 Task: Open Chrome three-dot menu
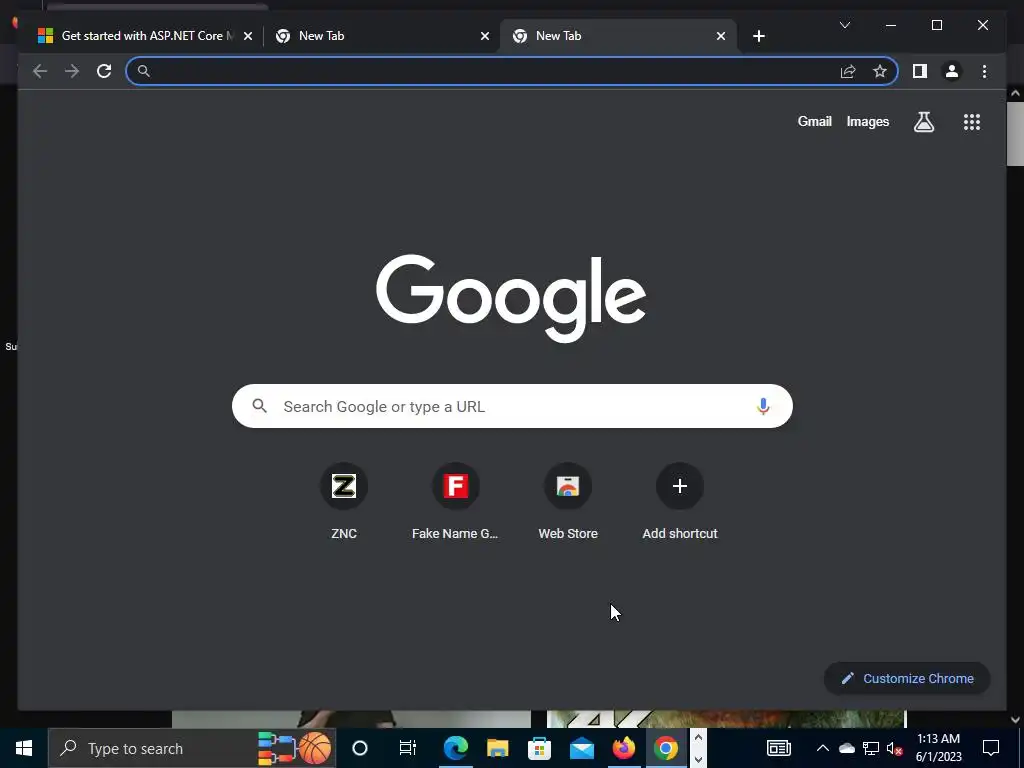coord(984,71)
